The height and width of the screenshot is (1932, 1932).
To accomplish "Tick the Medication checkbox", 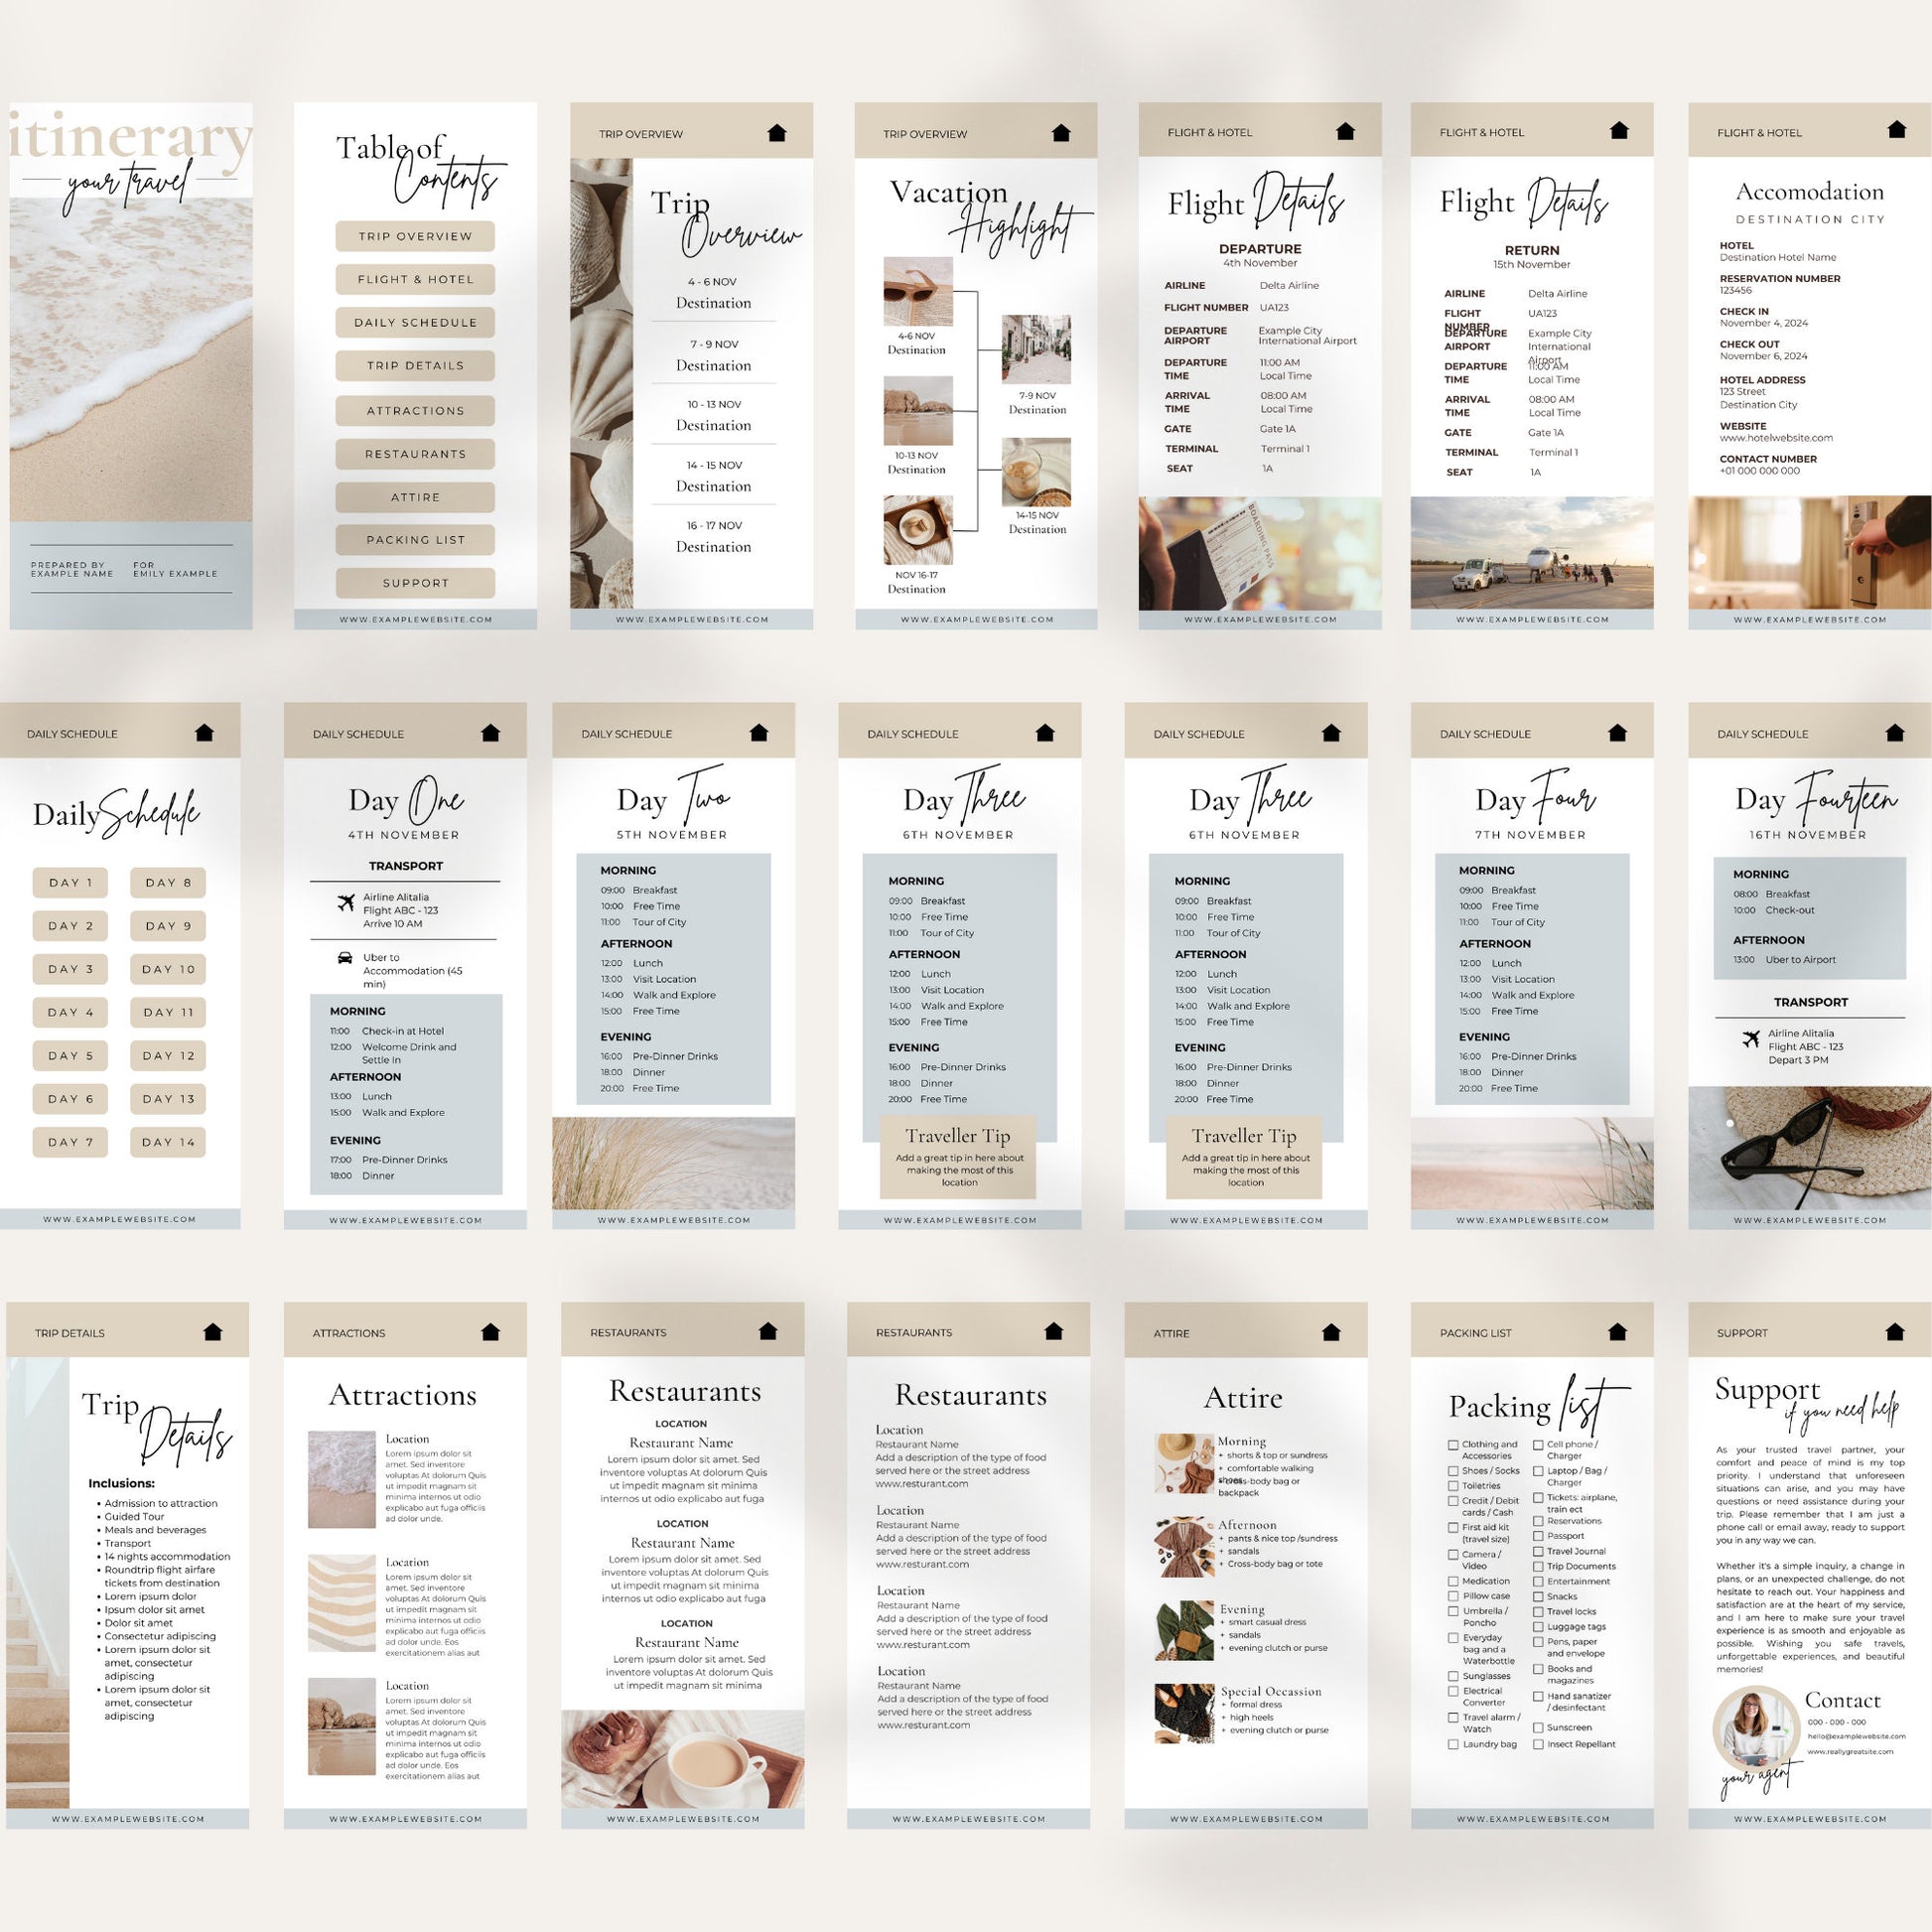I will coord(1453,1581).
